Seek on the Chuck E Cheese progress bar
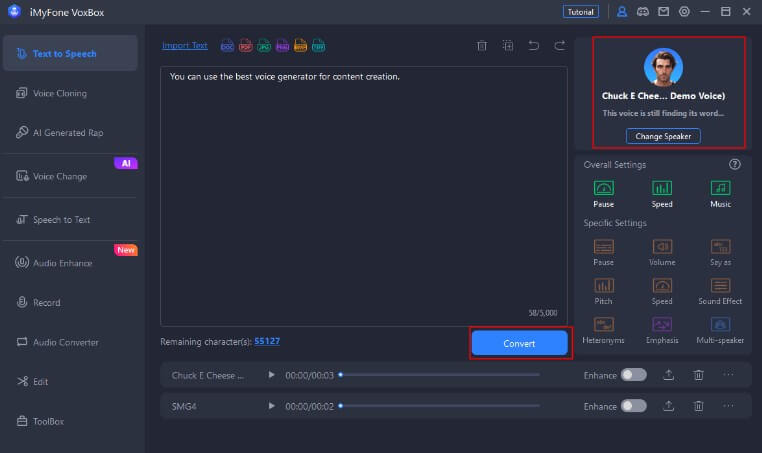762x453 pixels. (439, 375)
